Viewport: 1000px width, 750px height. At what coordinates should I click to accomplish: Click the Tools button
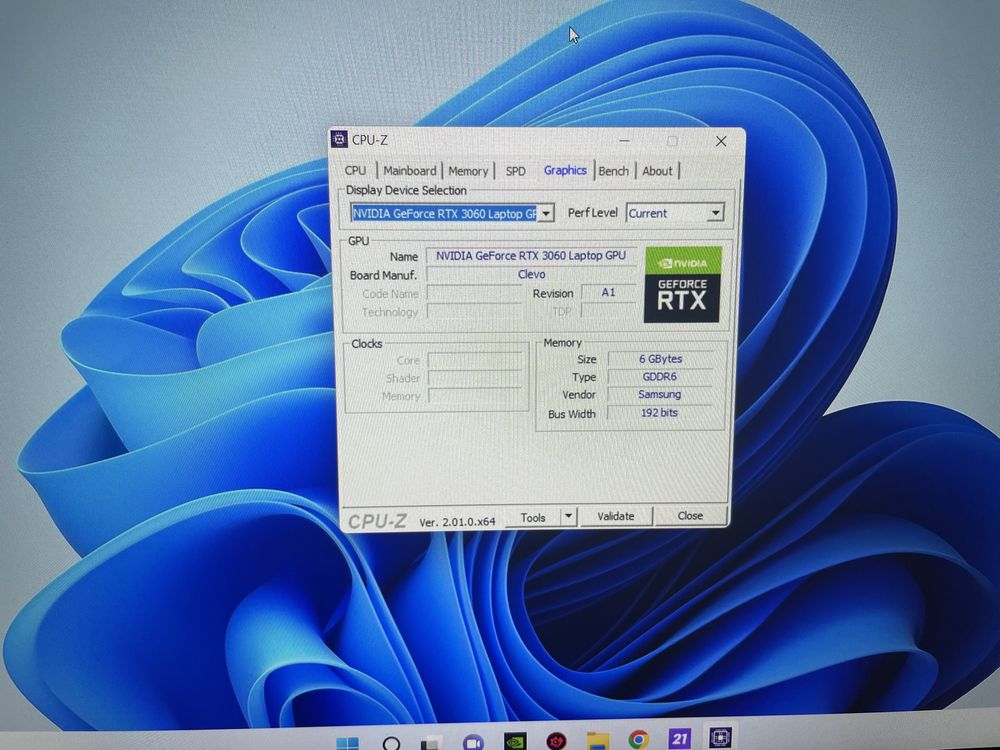point(533,517)
